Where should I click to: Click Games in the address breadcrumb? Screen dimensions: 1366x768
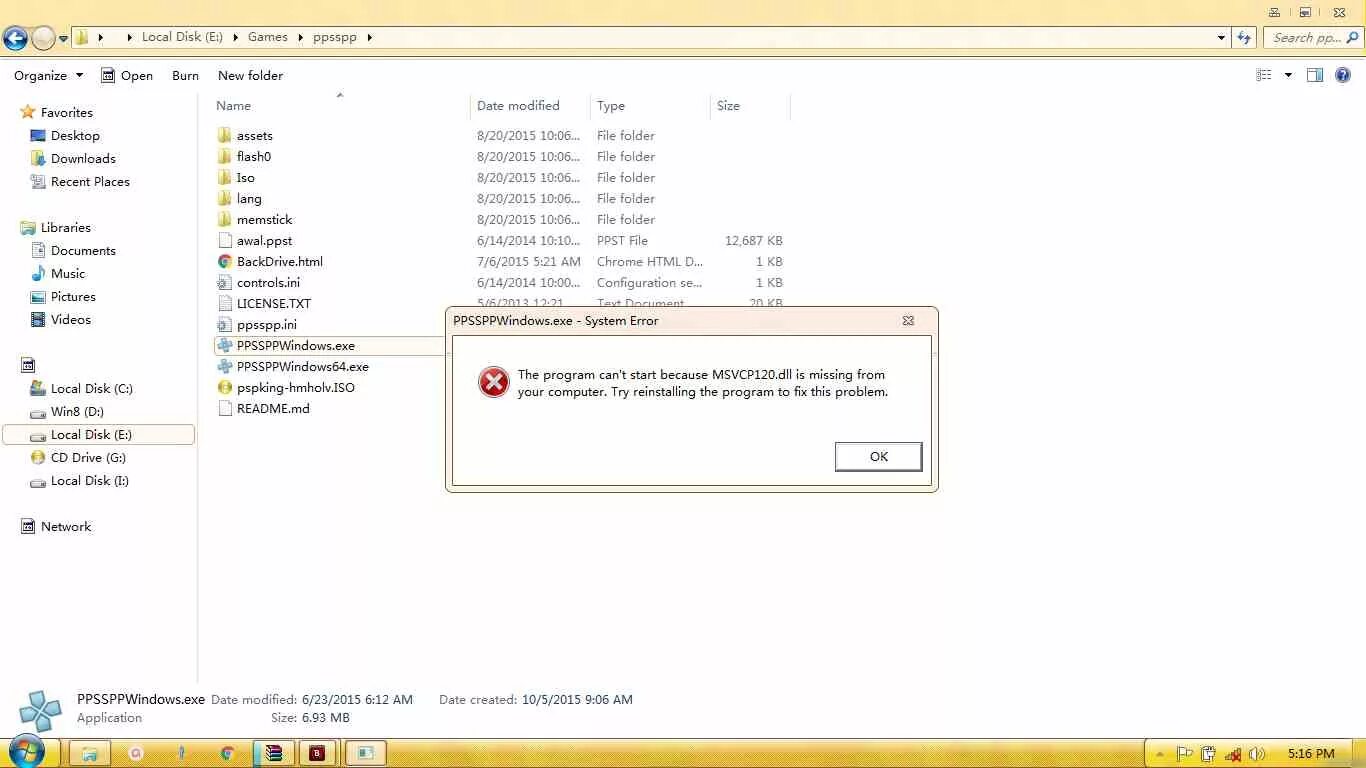[x=268, y=37]
